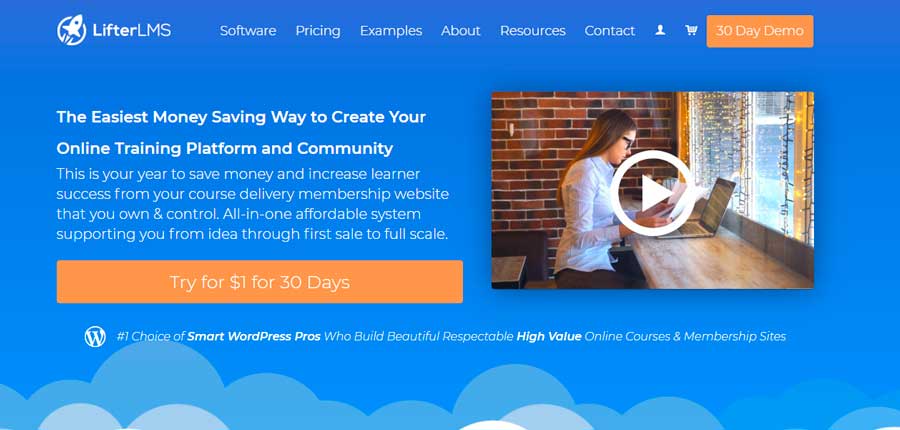
Task: Go to the Pricing page
Action: pos(318,31)
